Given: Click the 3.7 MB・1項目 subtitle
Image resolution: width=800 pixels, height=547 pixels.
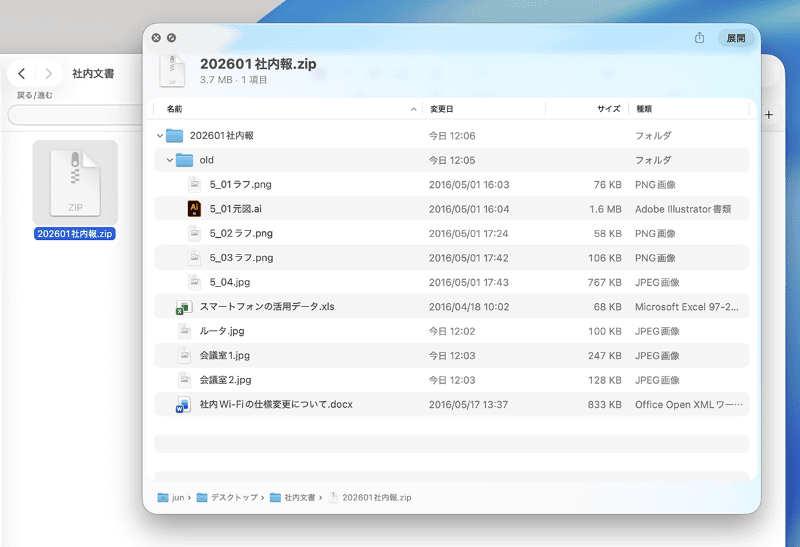Looking at the screenshot, I should coord(234,80).
